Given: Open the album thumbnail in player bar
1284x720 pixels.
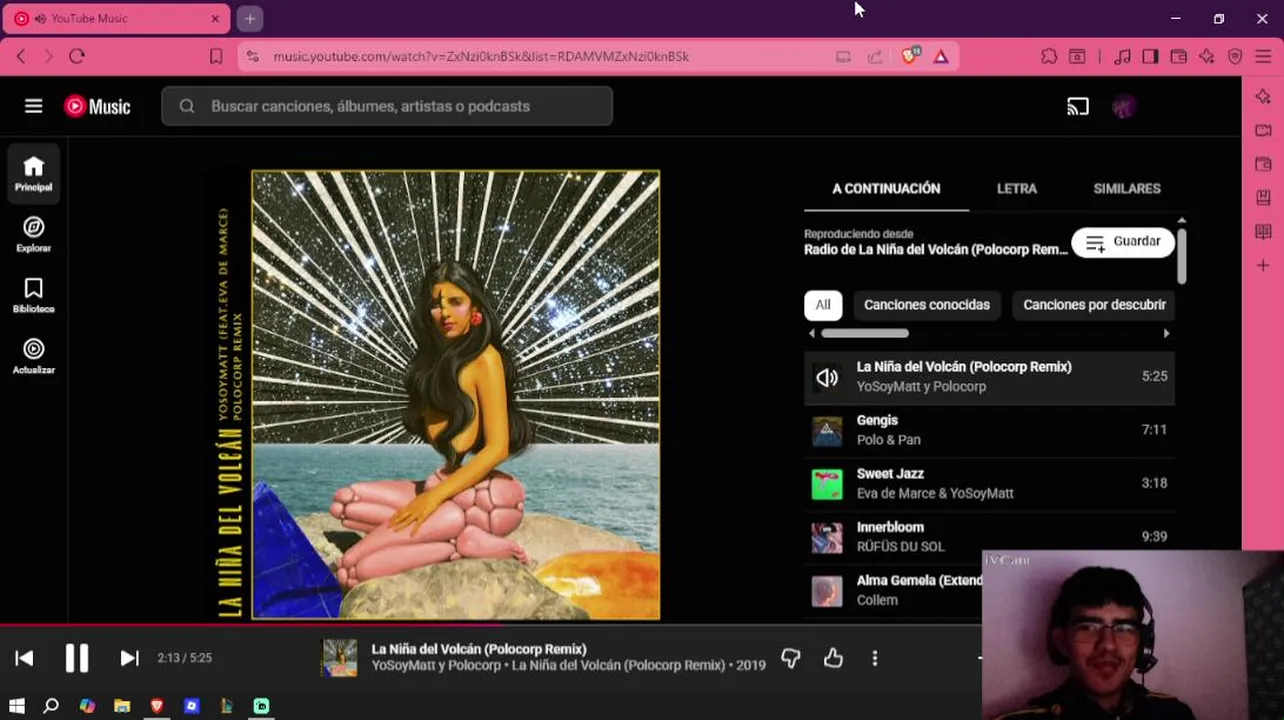Looking at the screenshot, I should (339, 658).
